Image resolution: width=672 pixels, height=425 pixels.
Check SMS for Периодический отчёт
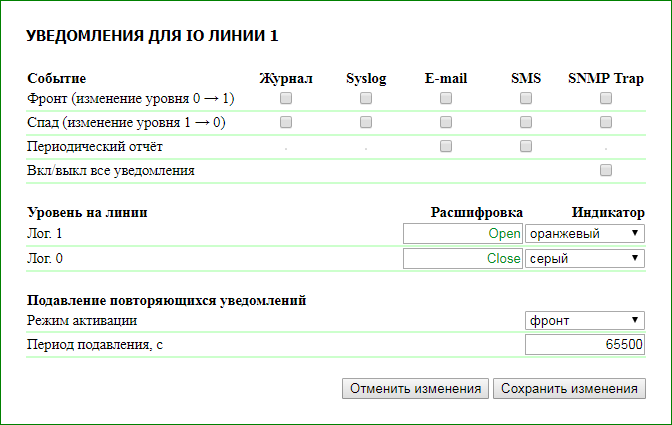526,146
